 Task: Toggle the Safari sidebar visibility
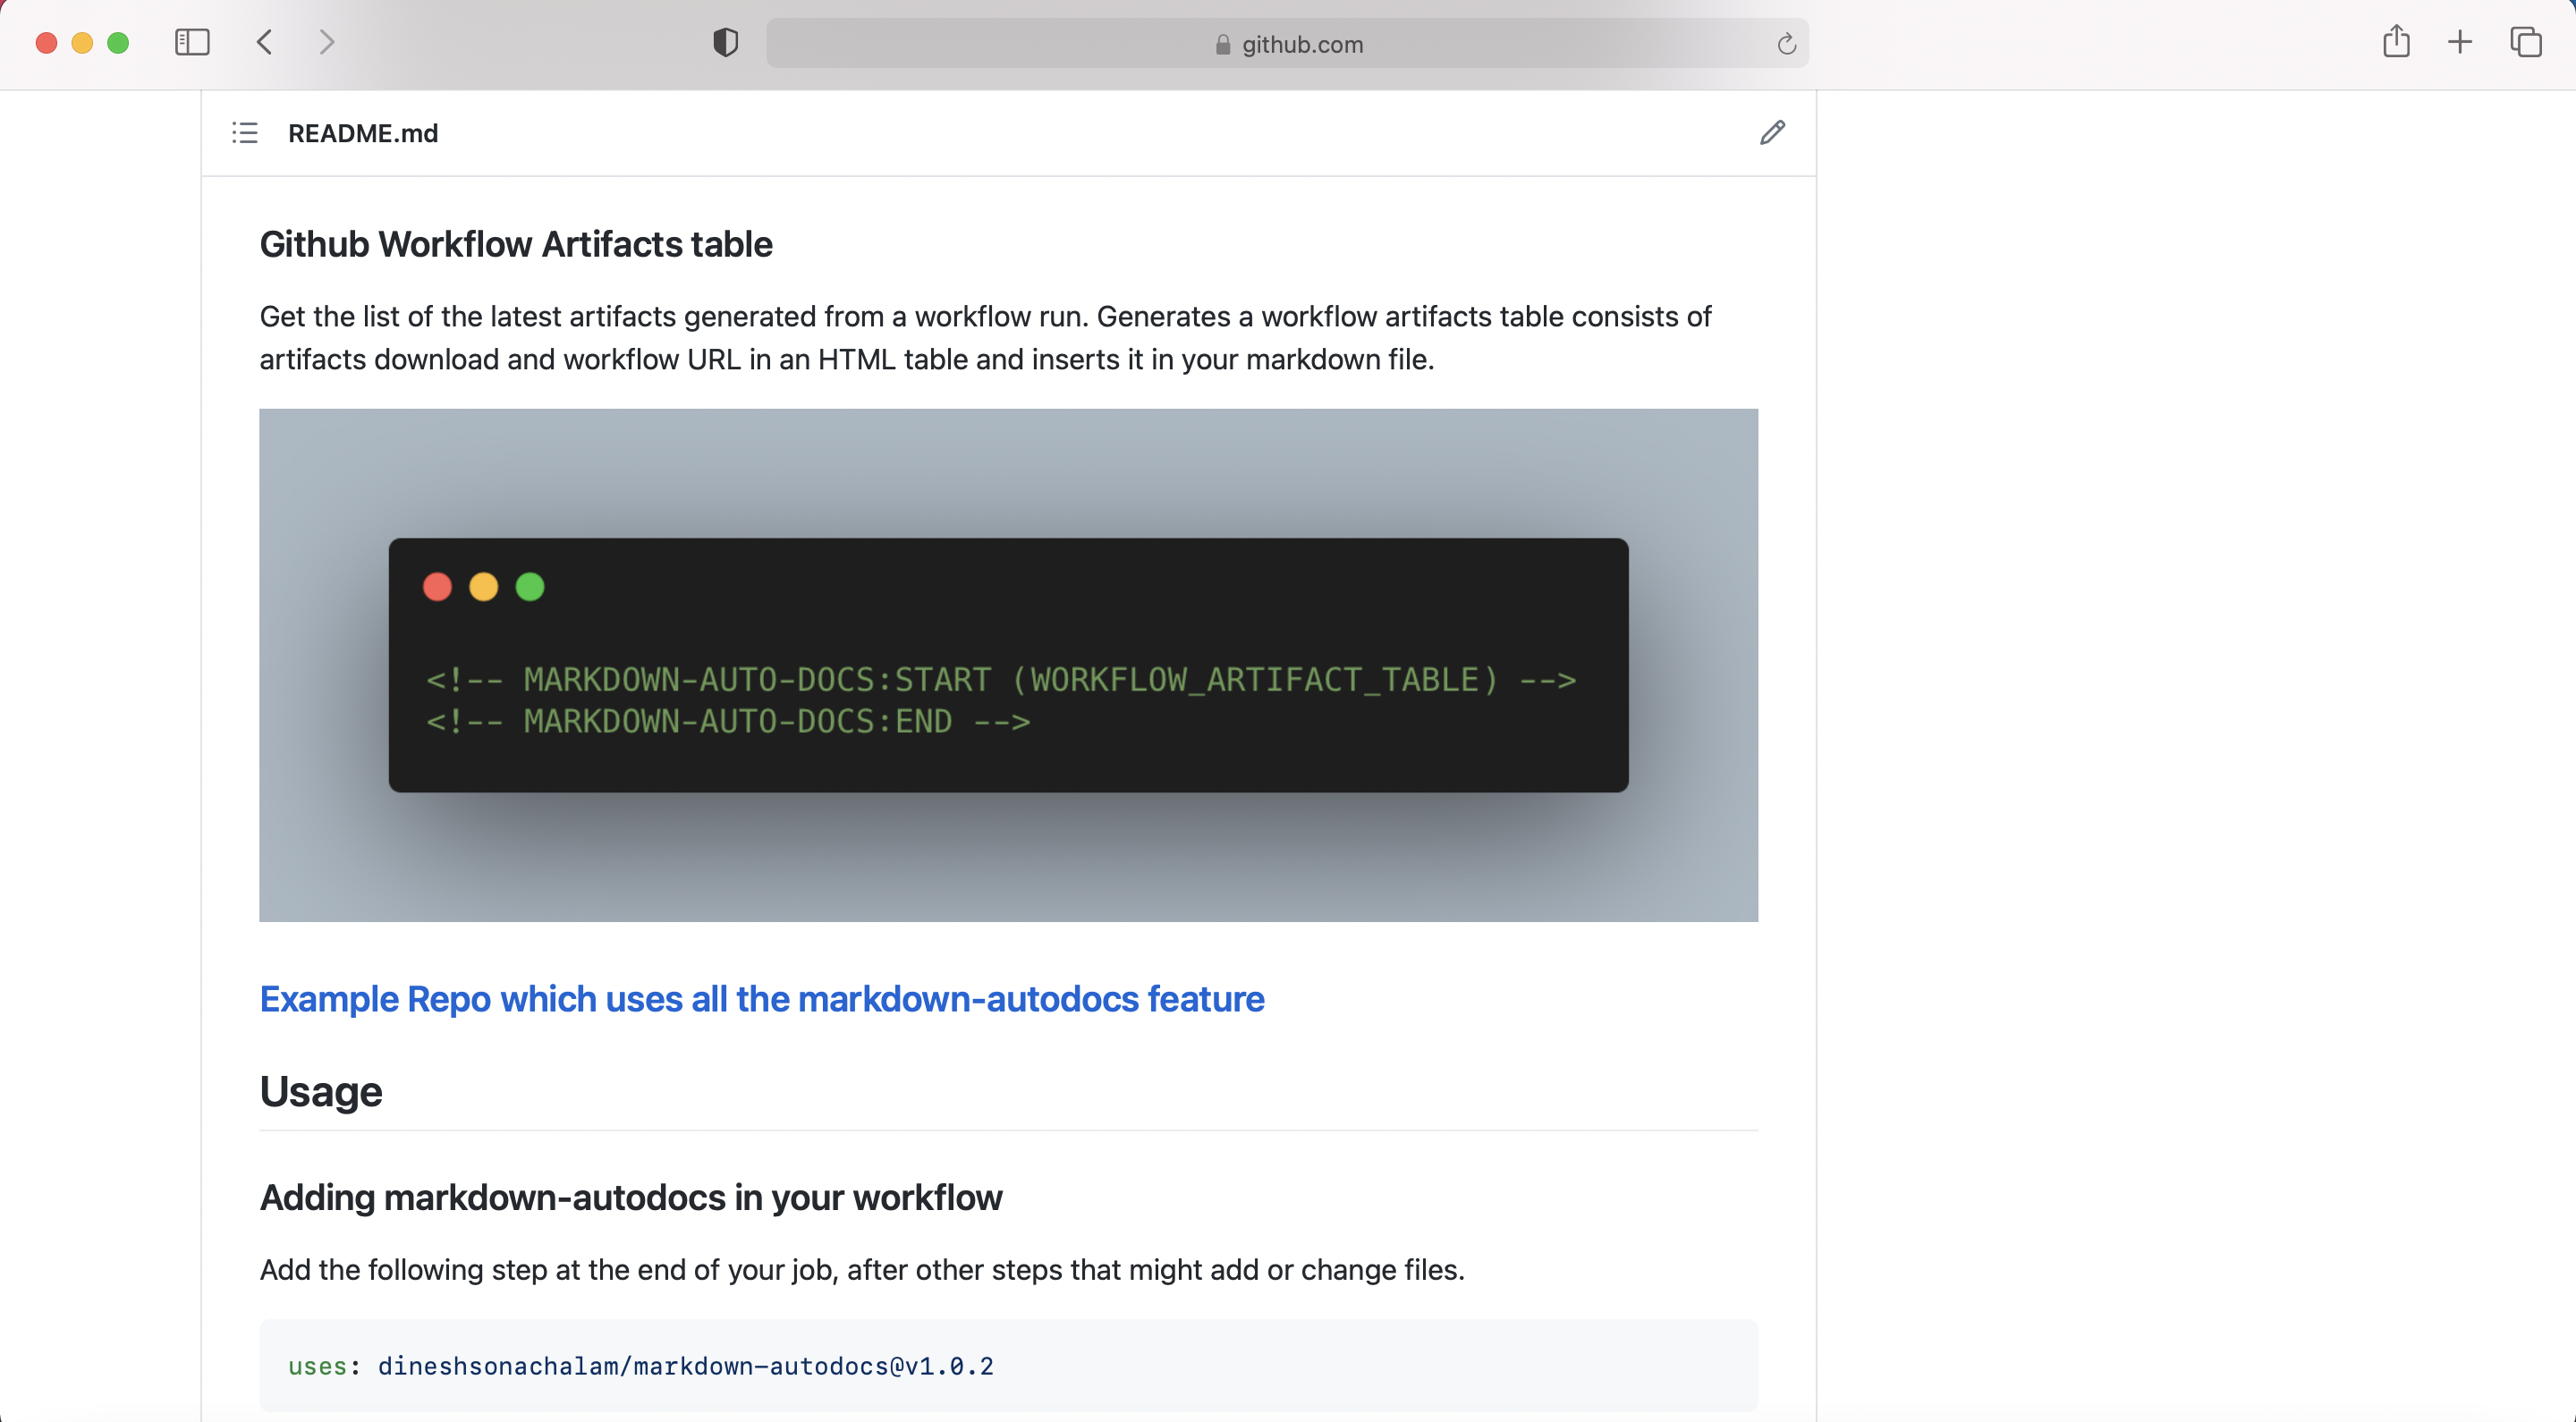(192, 42)
